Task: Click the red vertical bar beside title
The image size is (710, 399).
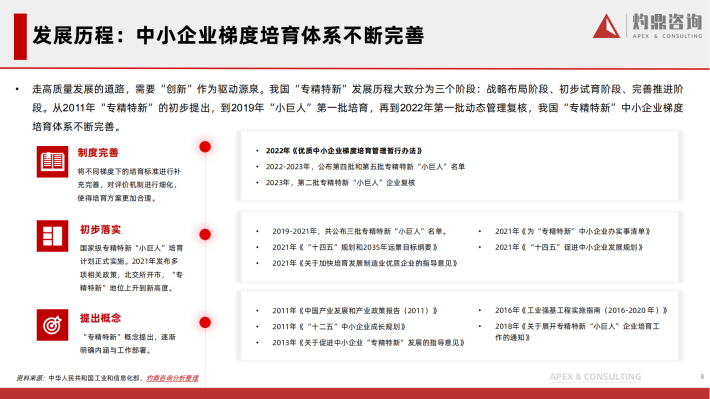Action: click(x=20, y=37)
